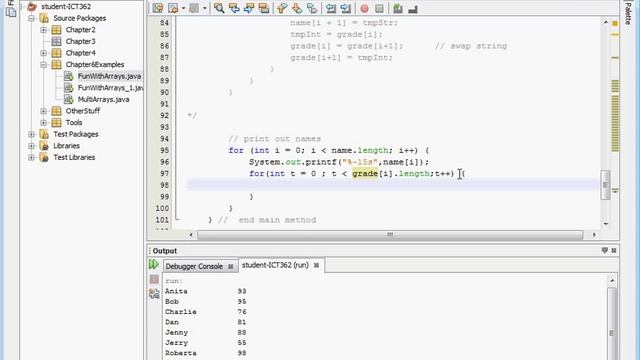Click the Stop icon in Output sidebar
This screenshot has height=360, width=640.
(154, 279)
